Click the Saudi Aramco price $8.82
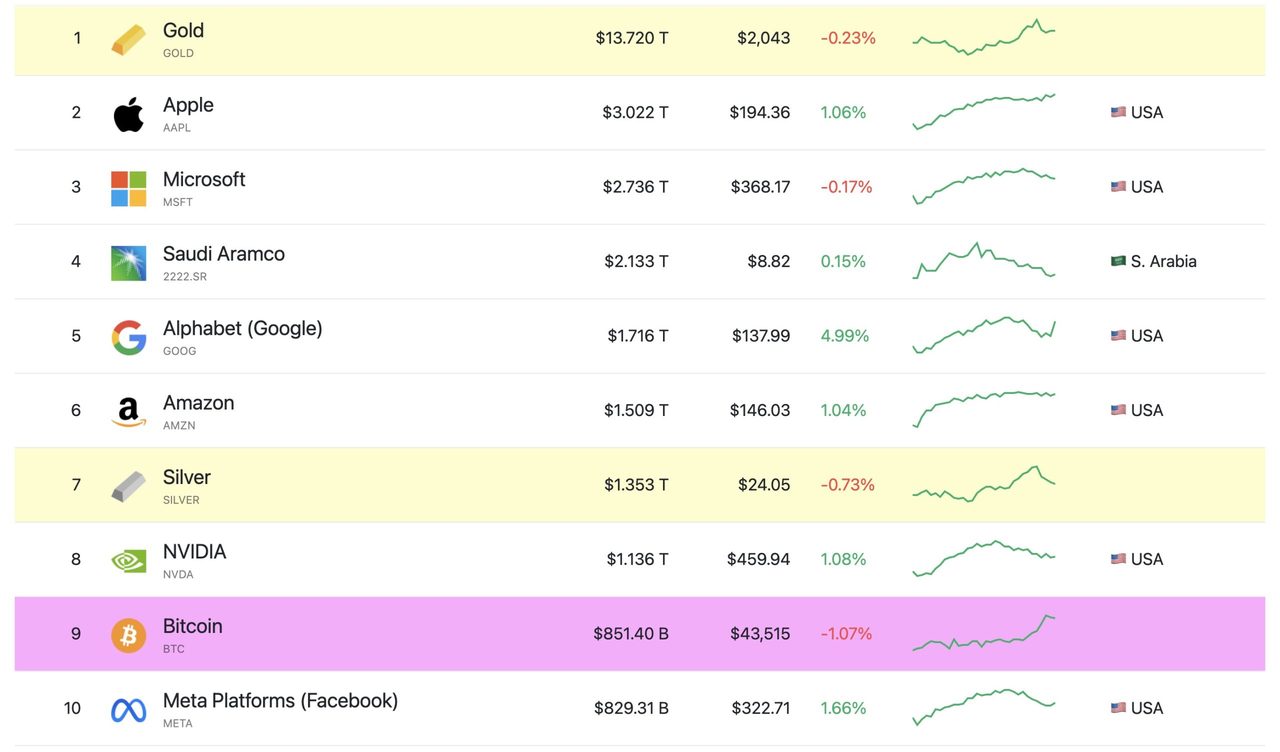The image size is (1280, 752). pyautogui.click(x=769, y=261)
